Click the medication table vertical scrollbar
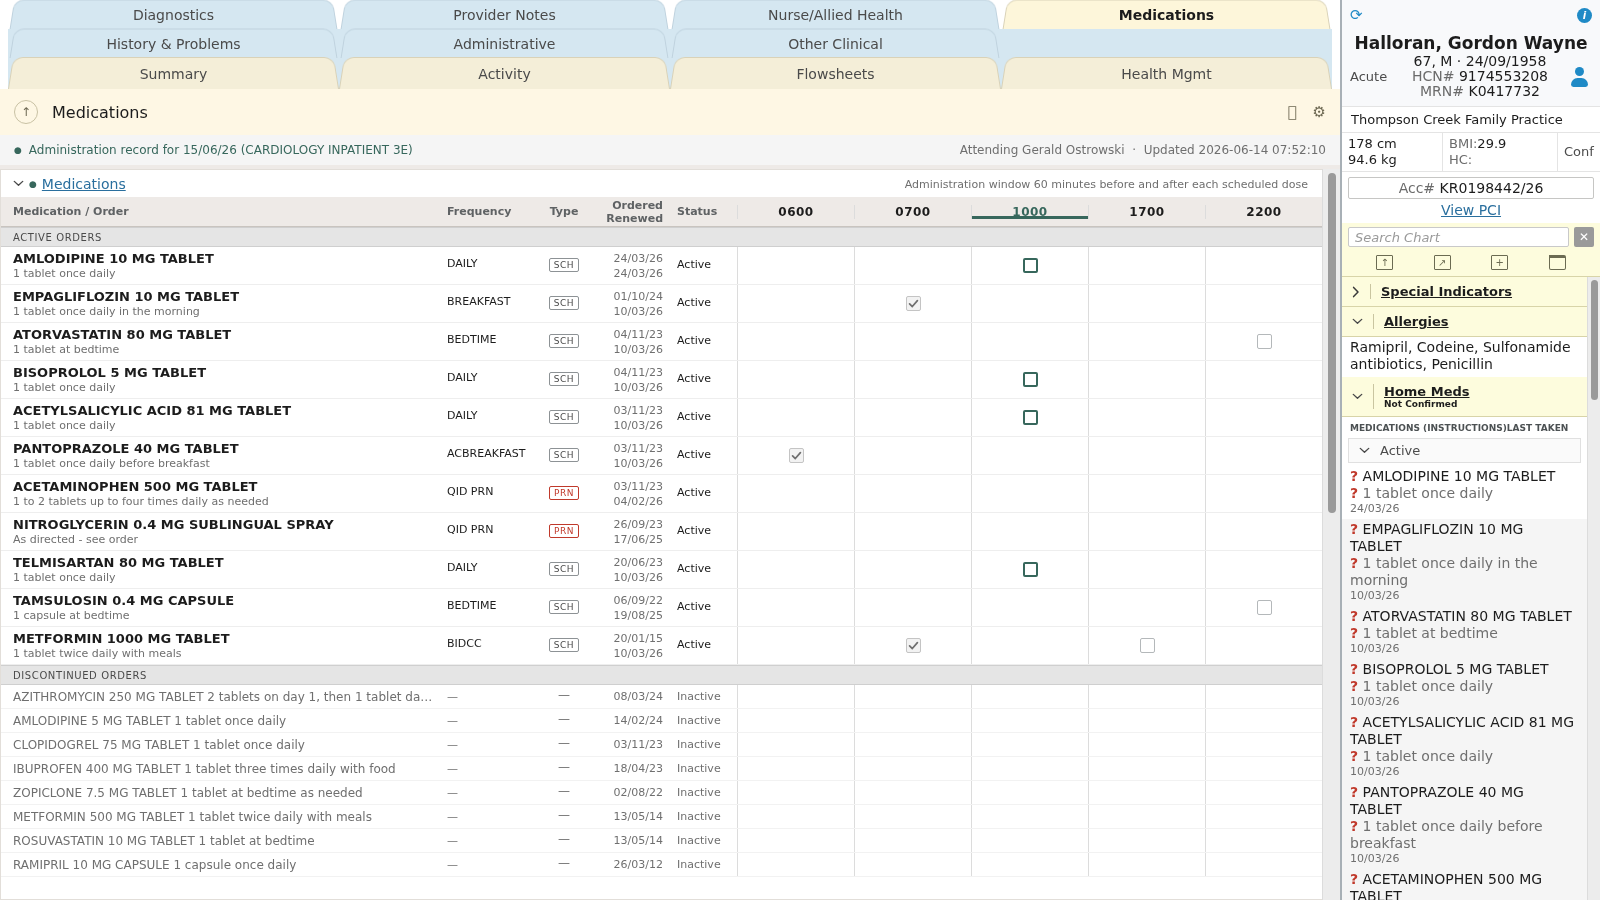1600x900 pixels. point(1331,343)
